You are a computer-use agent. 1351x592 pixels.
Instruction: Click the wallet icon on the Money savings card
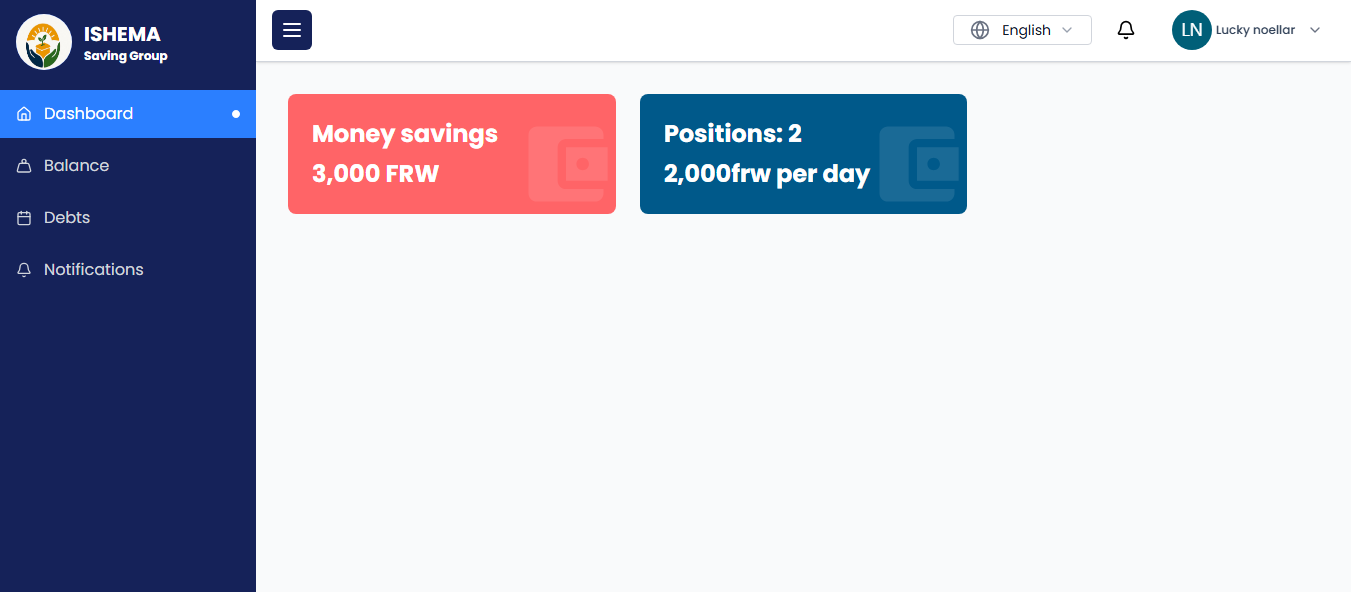[x=568, y=164]
